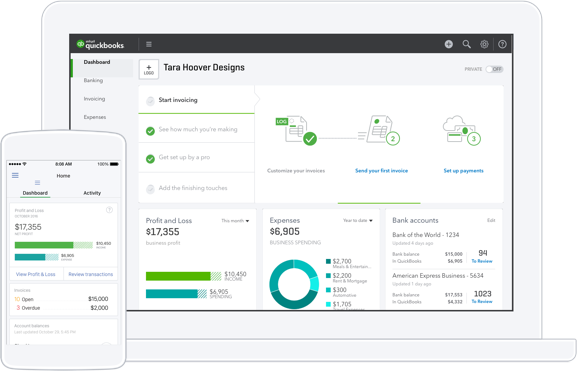Open the help question mark icon
This screenshot has height=372, width=577.
point(502,44)
